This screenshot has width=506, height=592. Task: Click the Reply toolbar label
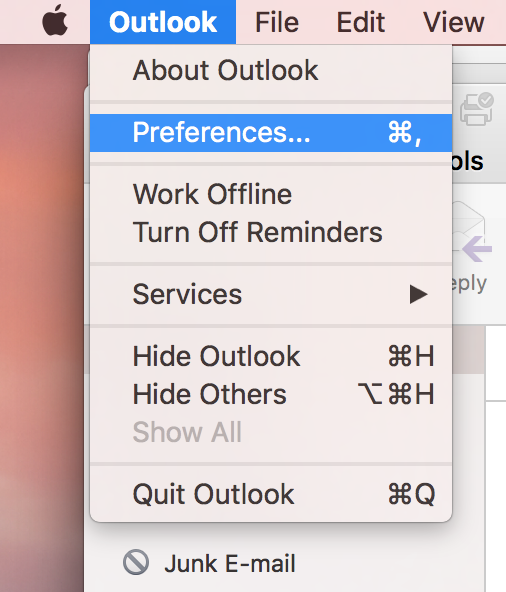(469, 284)
